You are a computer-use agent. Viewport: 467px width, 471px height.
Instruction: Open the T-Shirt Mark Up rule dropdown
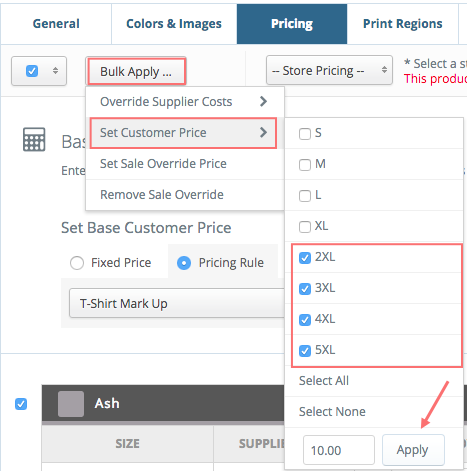[177, 303]
